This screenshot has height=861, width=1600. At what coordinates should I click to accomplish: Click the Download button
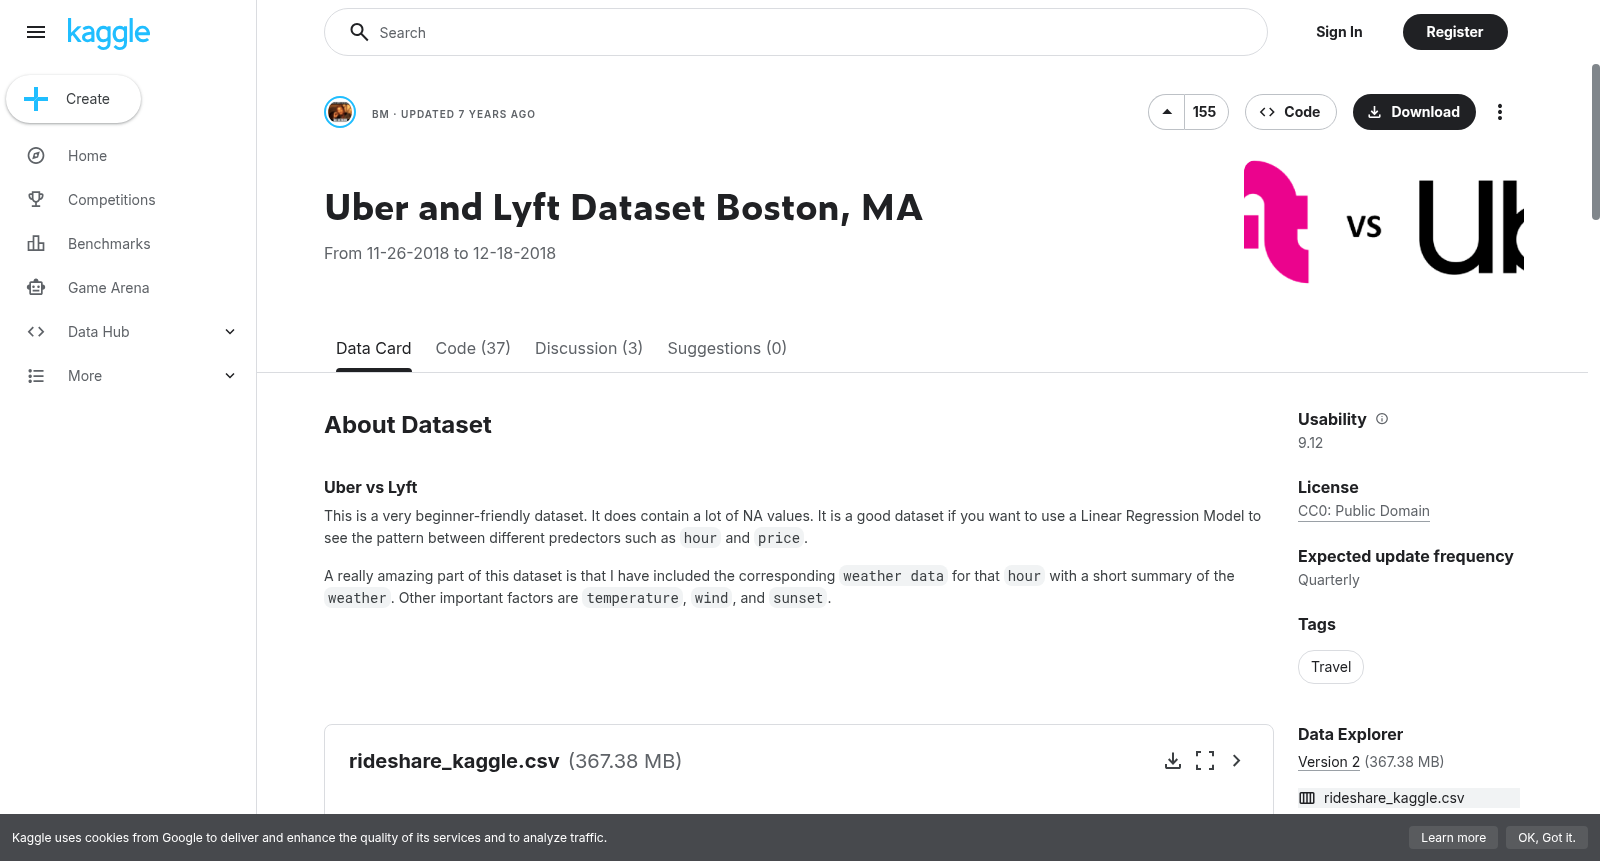(1414, 112)
